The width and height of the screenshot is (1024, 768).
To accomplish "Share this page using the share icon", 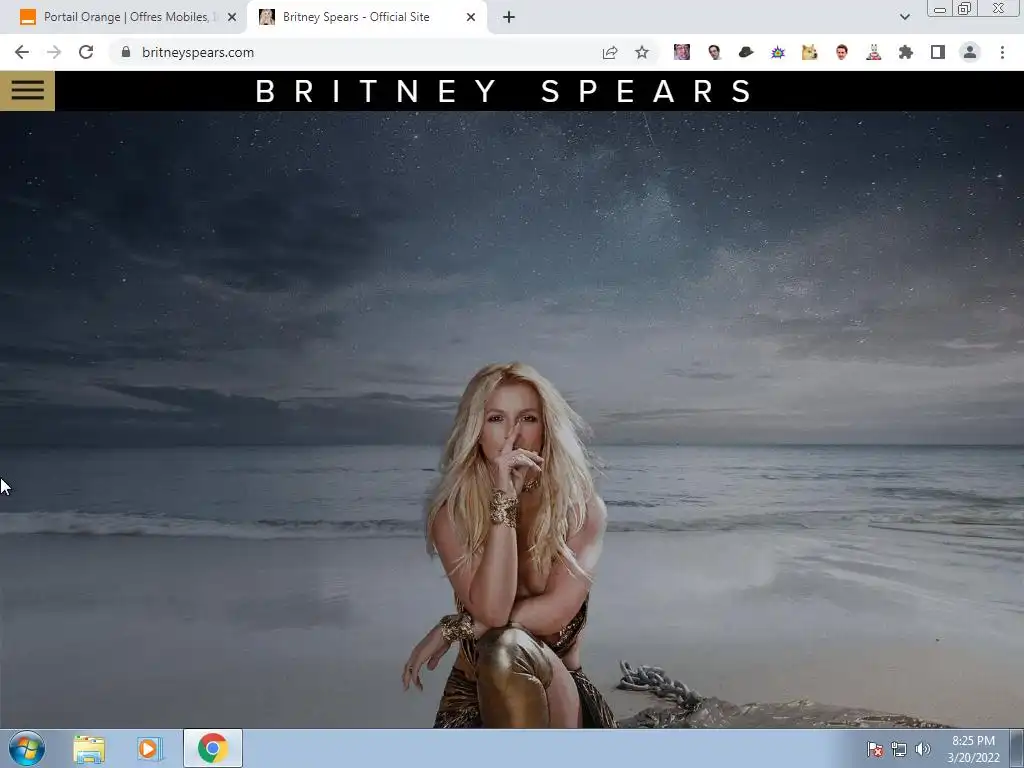I will pos(610,52).
